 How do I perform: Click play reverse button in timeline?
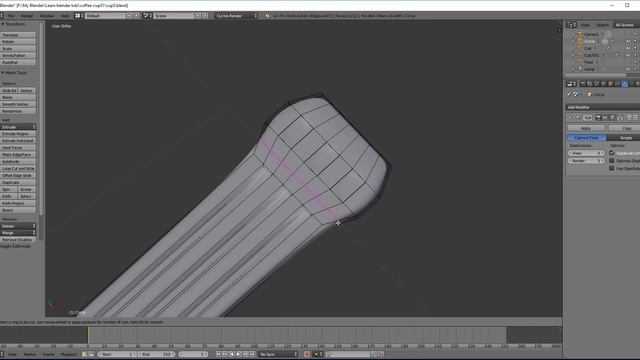coord(232,354)
